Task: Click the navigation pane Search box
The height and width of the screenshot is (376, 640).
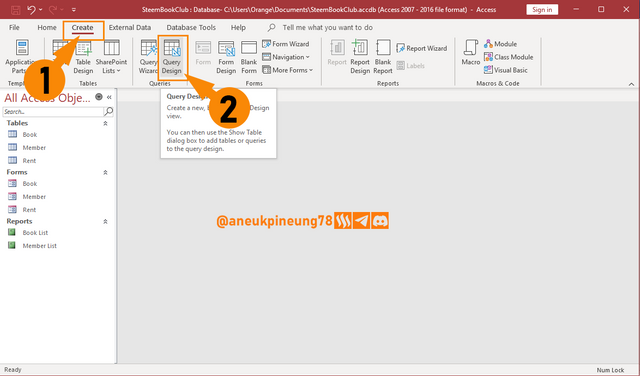Action: 53,111
